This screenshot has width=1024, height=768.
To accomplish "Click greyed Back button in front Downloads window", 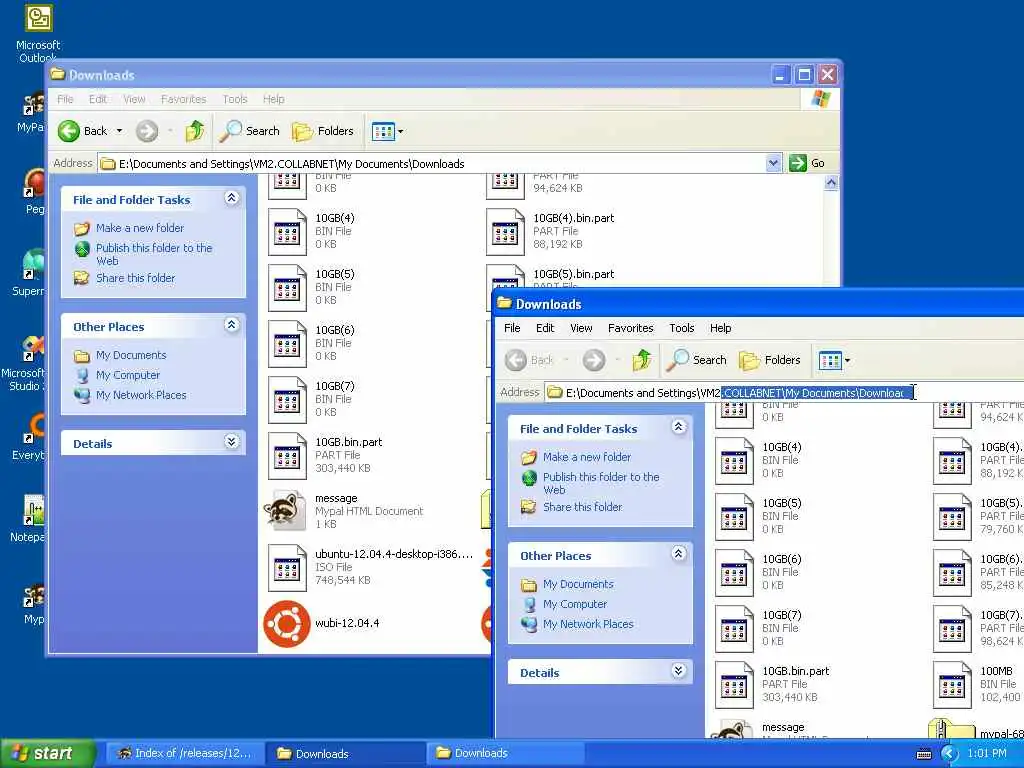I will click(x=530, y=360).
